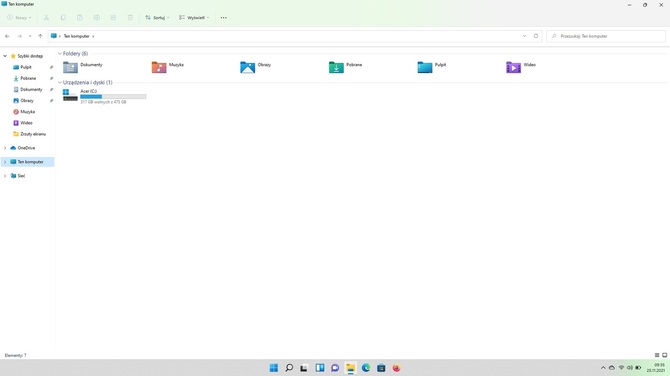
Task: Open the Wideo folder in main pane
Action: [521, 67]
